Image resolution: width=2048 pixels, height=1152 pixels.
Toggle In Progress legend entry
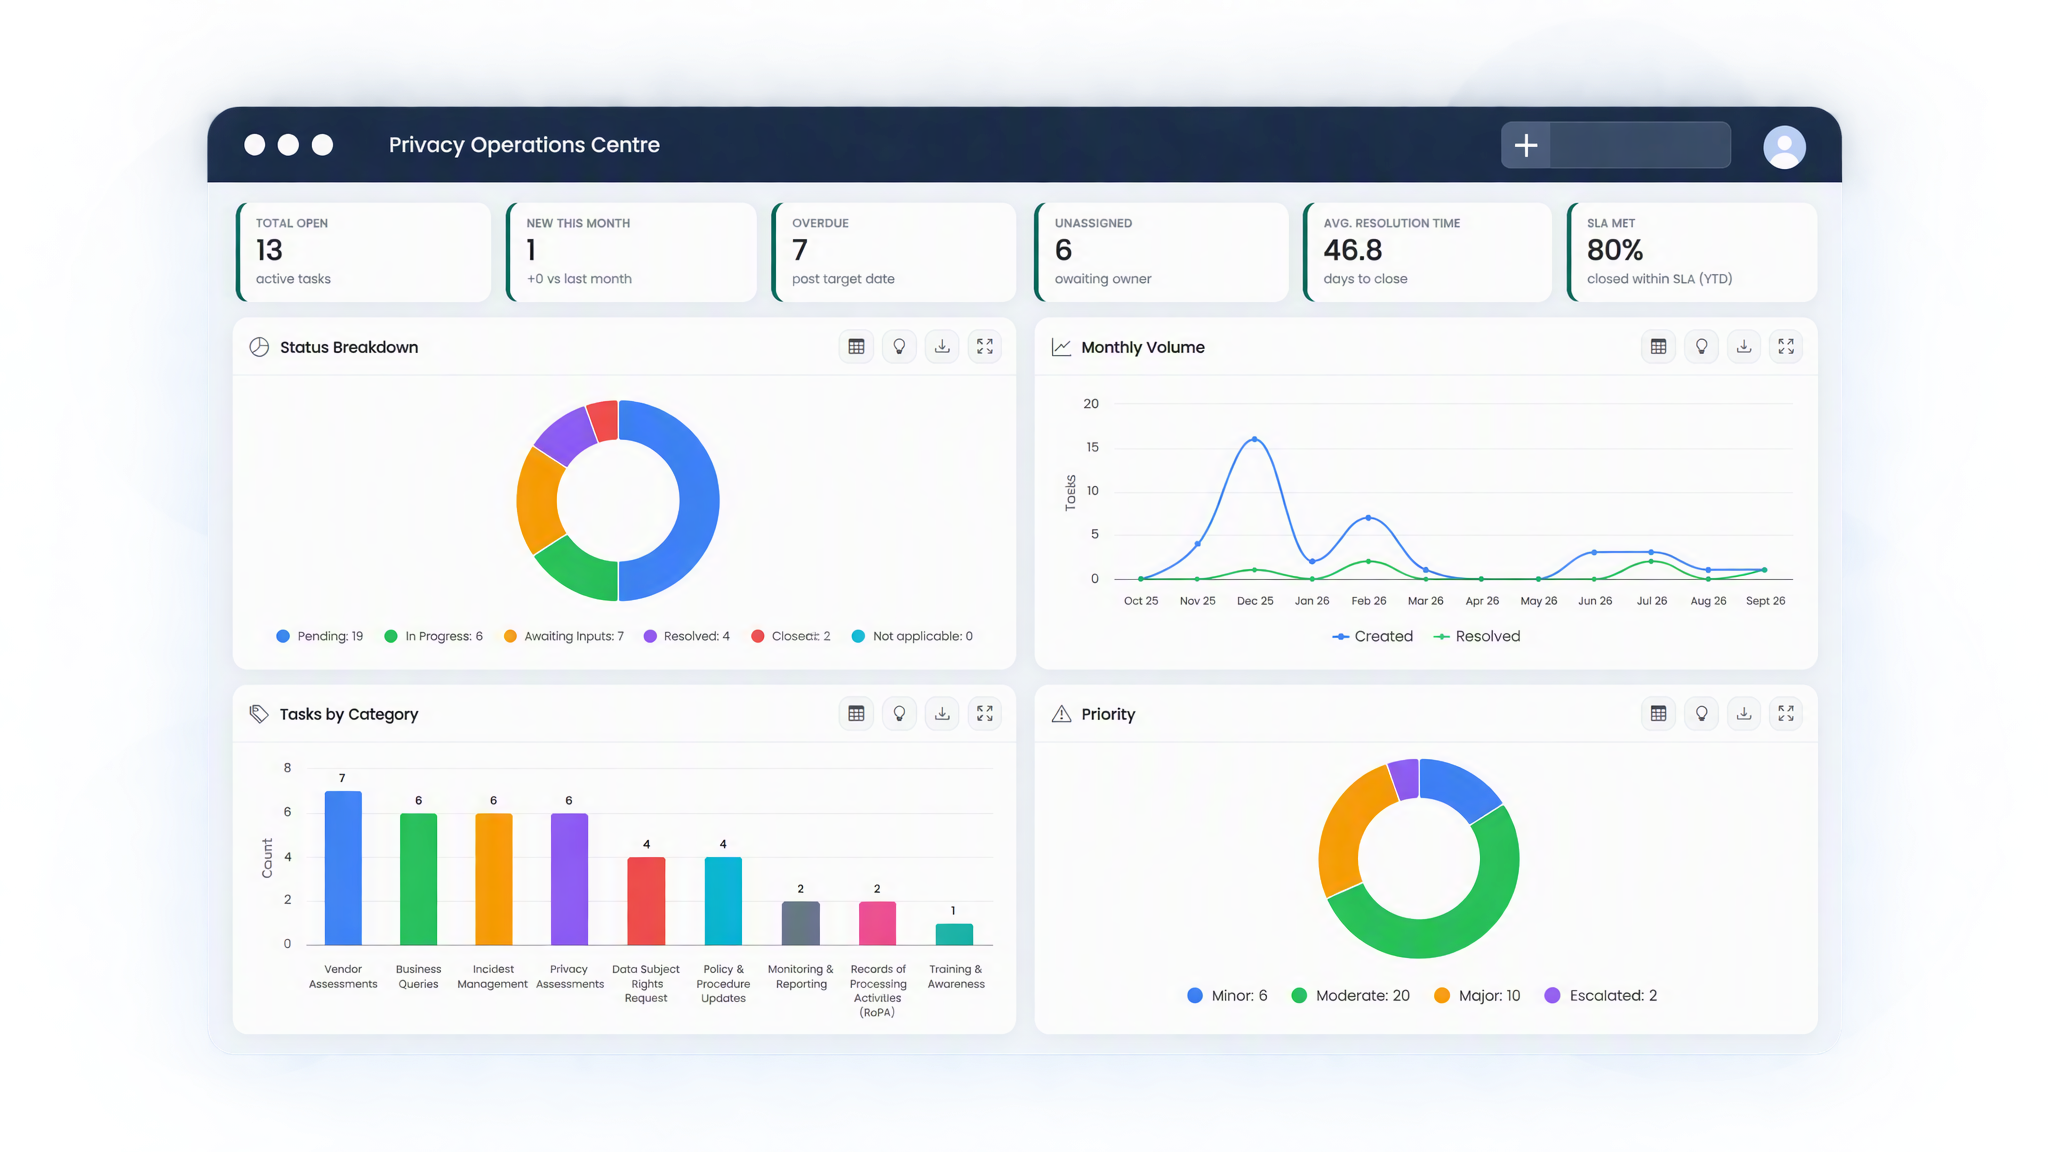tap(433, 636)
